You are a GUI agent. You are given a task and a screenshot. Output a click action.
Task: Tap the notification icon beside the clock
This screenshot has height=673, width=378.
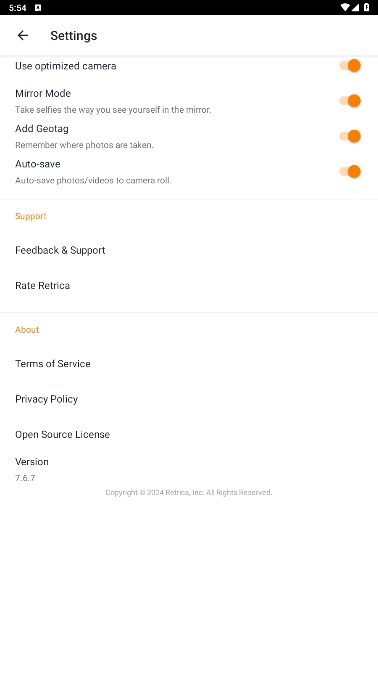(38, 8)
